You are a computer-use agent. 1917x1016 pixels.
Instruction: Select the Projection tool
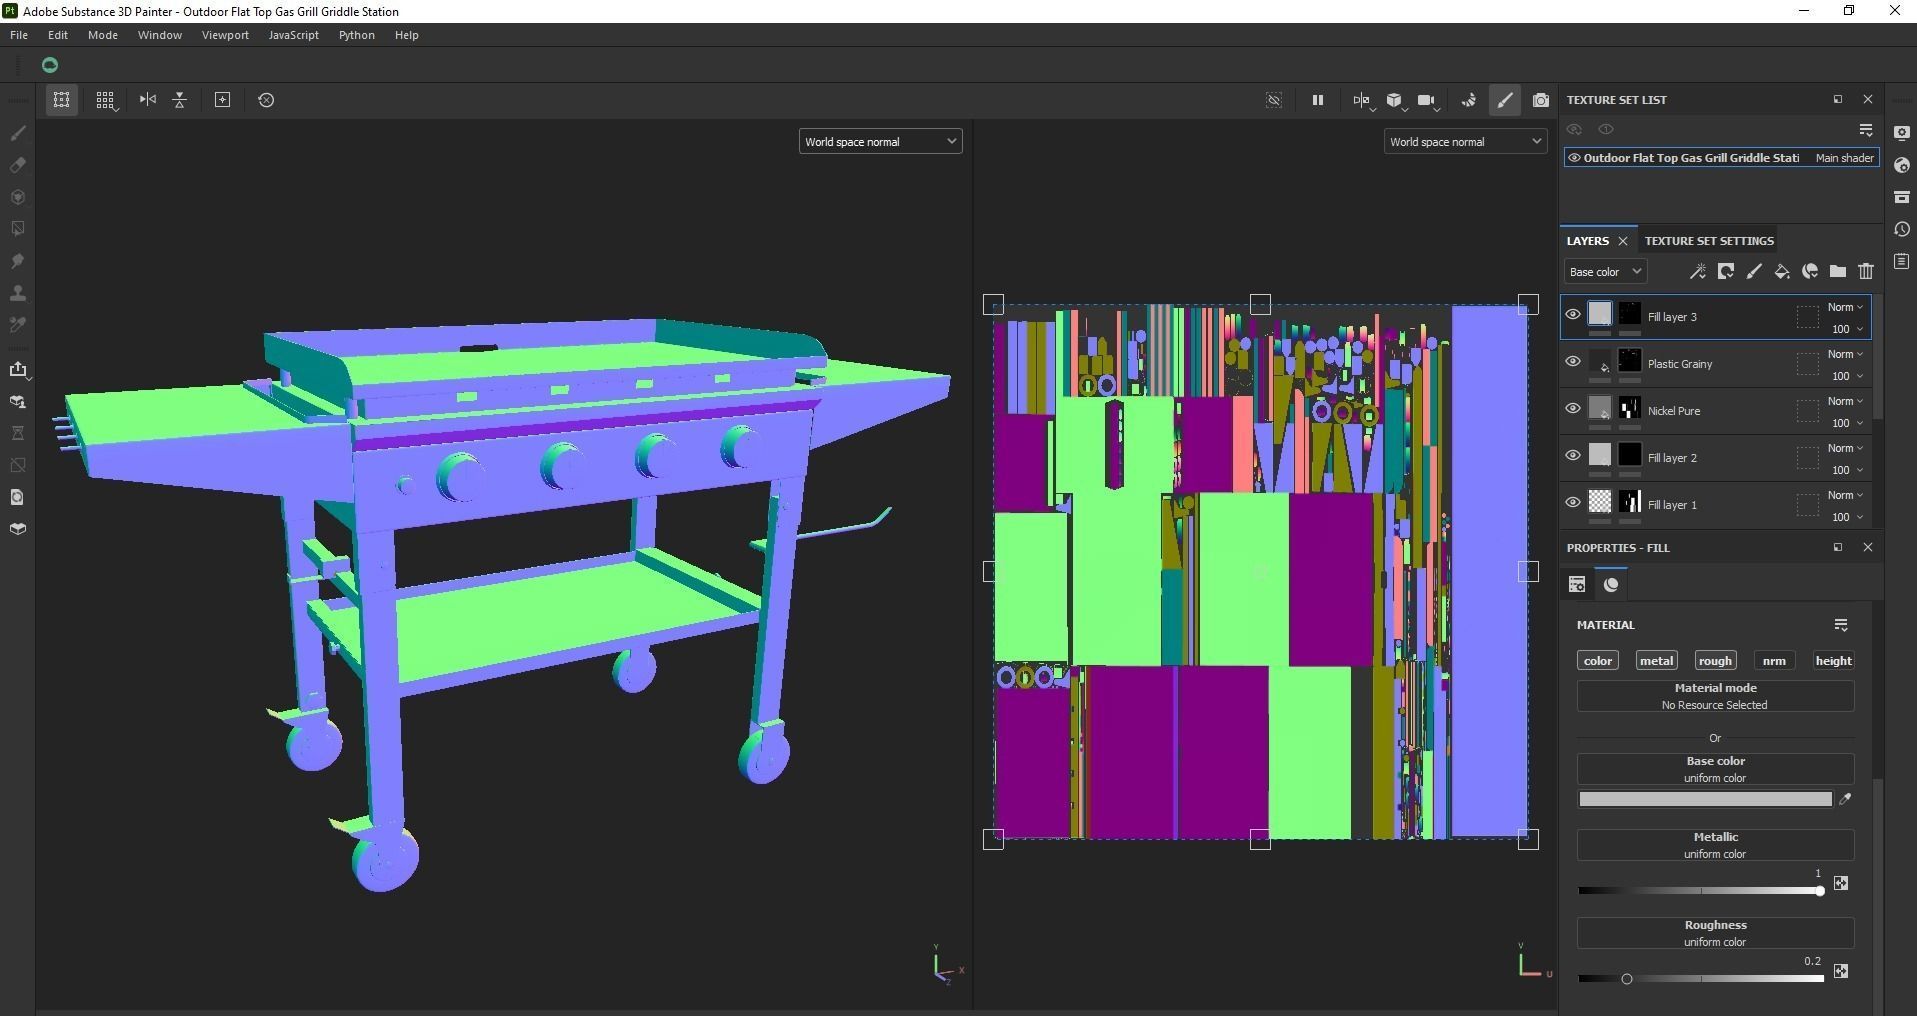pyautogui.click(x=18, y=197)
